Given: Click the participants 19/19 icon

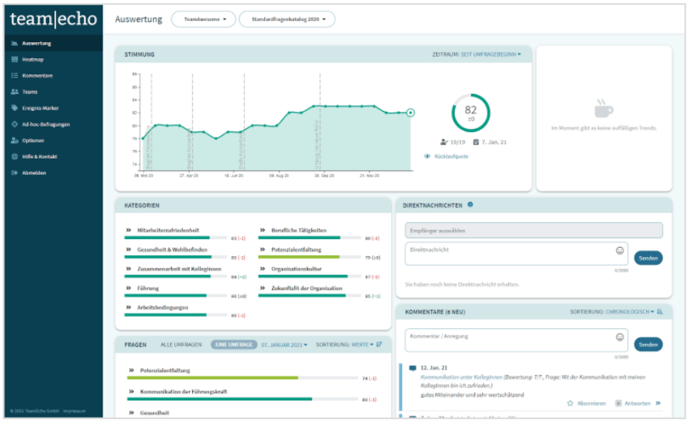Looking at the screenshot, I should (x=444, y=142).
